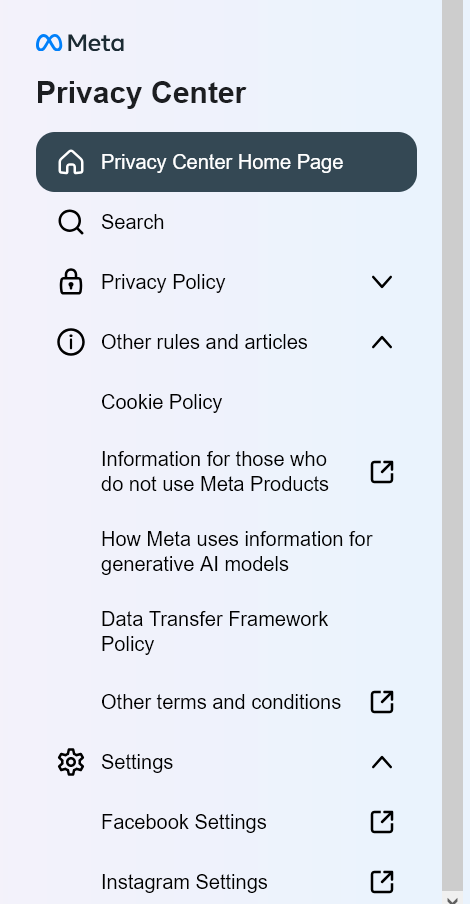The width and height of the screenshot is (470, 904).
Task: Select the Search menu item
Action: [226, 222]
